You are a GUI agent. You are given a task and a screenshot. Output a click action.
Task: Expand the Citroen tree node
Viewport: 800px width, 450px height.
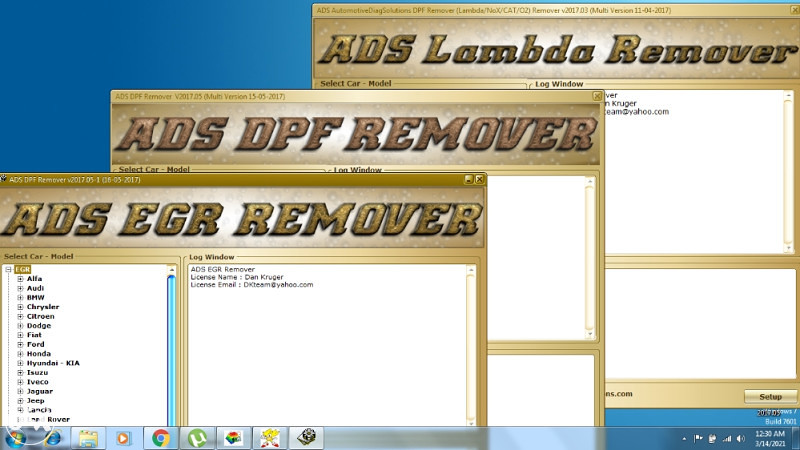tap(20, 316)
